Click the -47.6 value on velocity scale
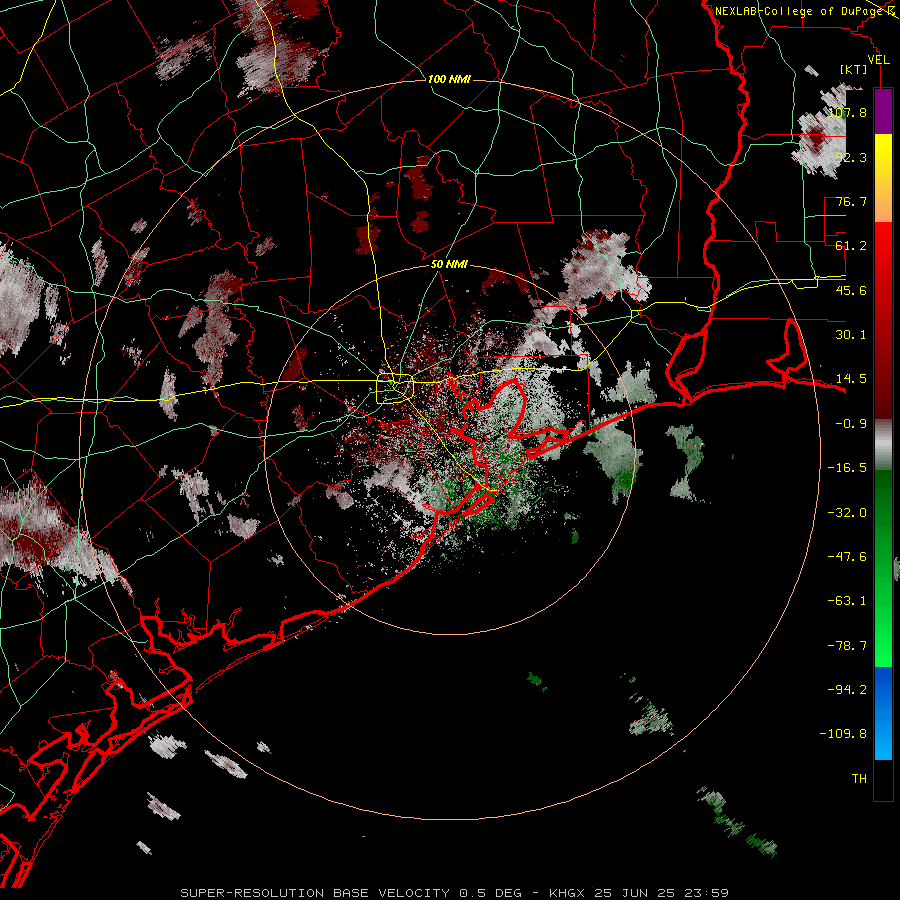The width and height of the screenshot is (900, 900). [x=847, y=557]
